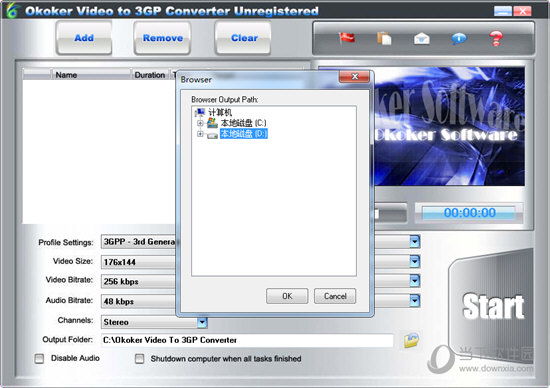Click the video preview thumbnail
550x388 pixels.
pyautogui.click(x=449, y=126)
